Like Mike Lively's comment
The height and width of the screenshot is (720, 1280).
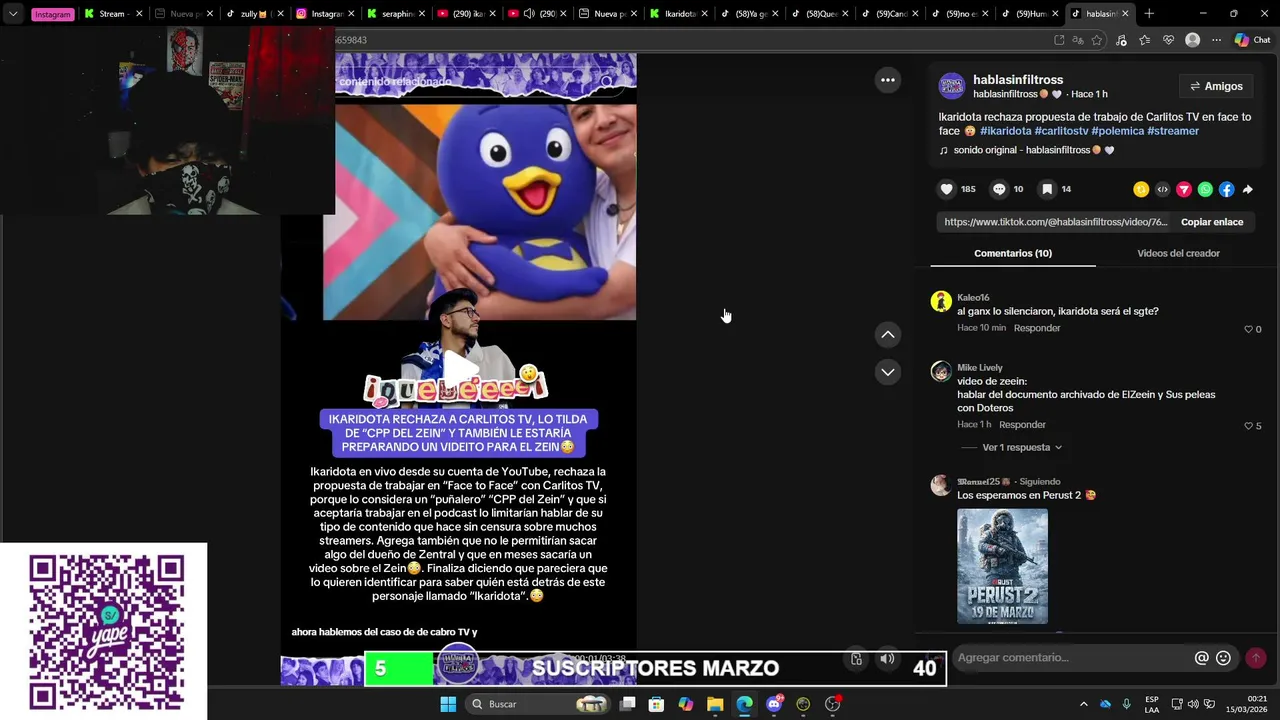[x=1248, y=426]
